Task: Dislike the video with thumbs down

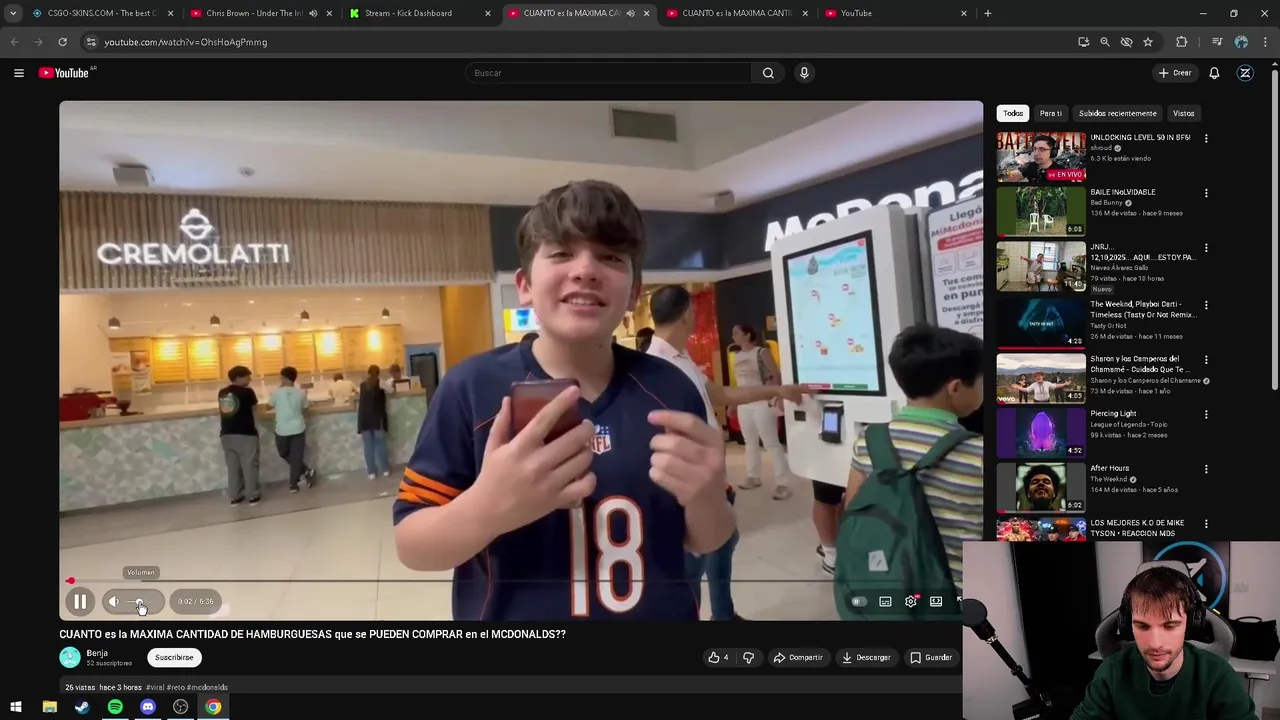Action: 748,657
